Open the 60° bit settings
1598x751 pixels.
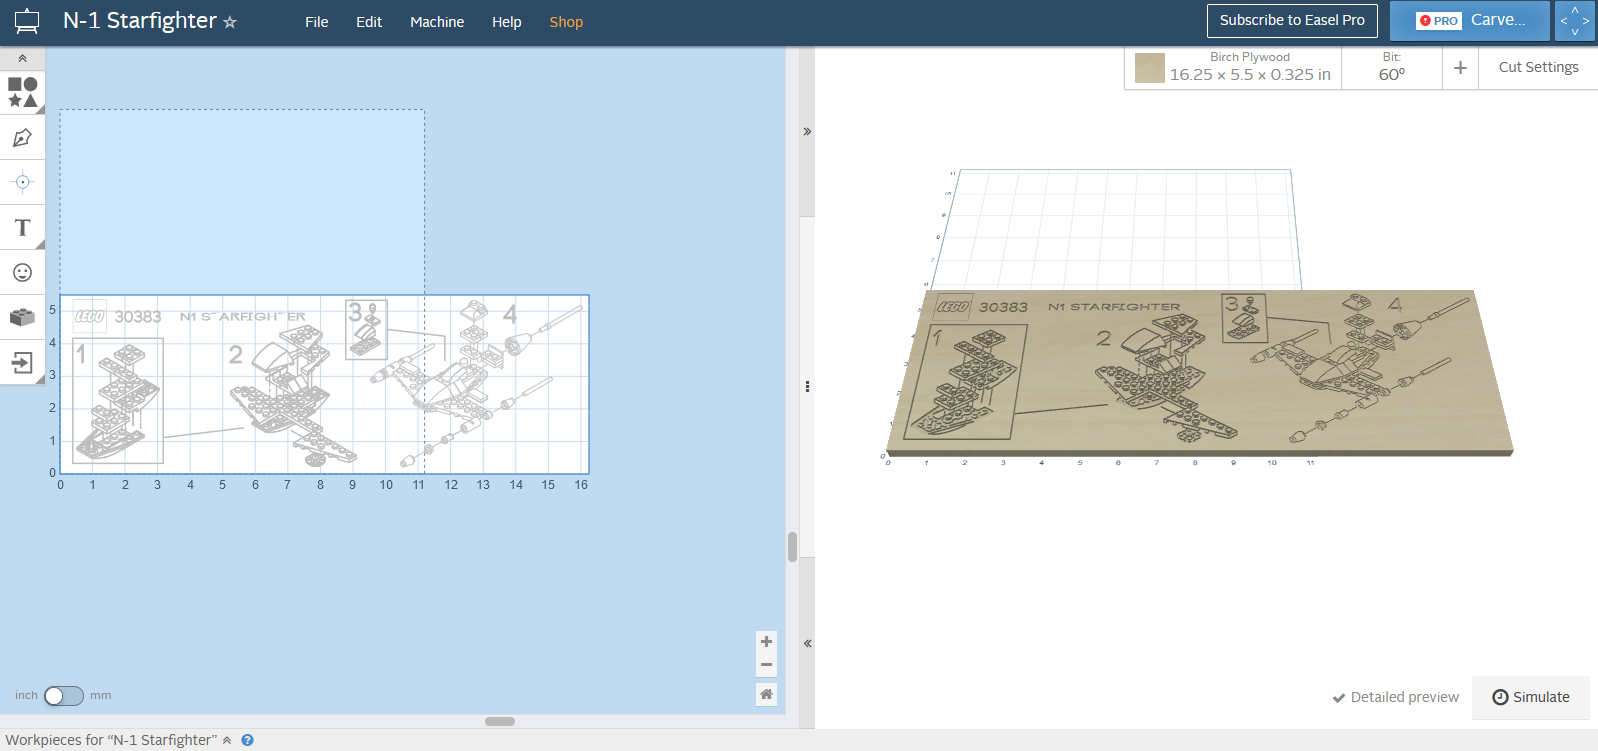tap(1392, 67)
